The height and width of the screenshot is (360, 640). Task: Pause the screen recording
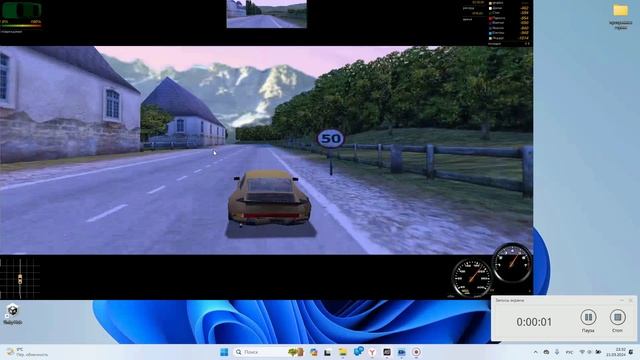(588, 317)
